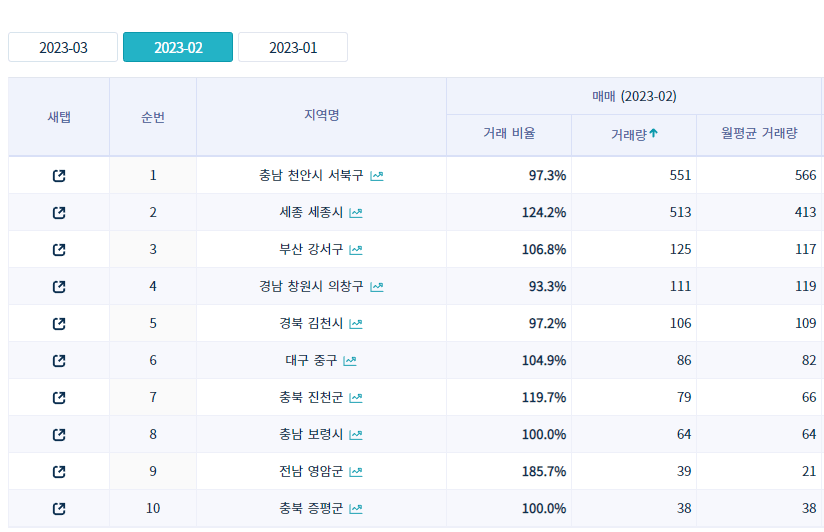Click the 매매 (2023-02) group header
Image resolution: width=824 pixels, height=532 pixels.
(634, 96)
